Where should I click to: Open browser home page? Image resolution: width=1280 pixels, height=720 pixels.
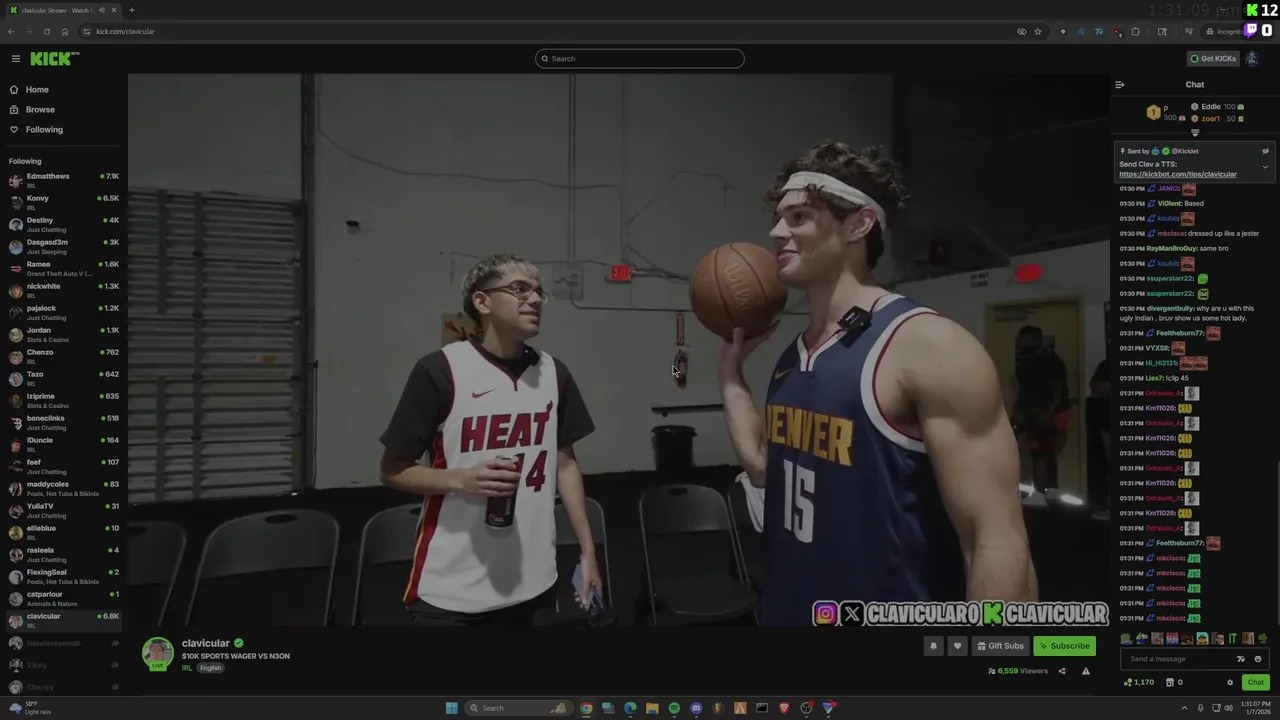tap(64, 31)
